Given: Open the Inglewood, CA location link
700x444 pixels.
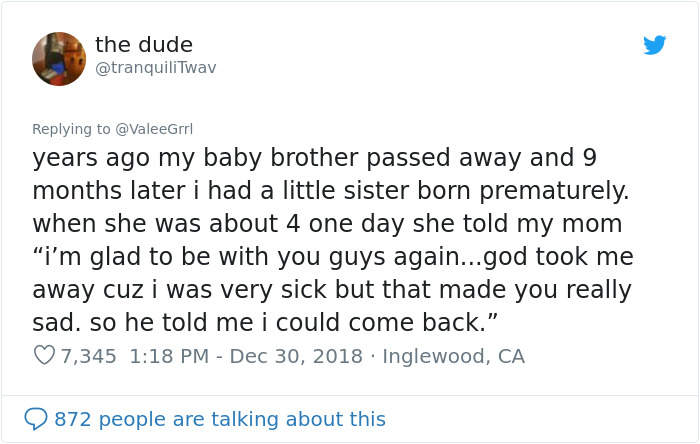Looking at the screenshot, I should click(453, 356).
